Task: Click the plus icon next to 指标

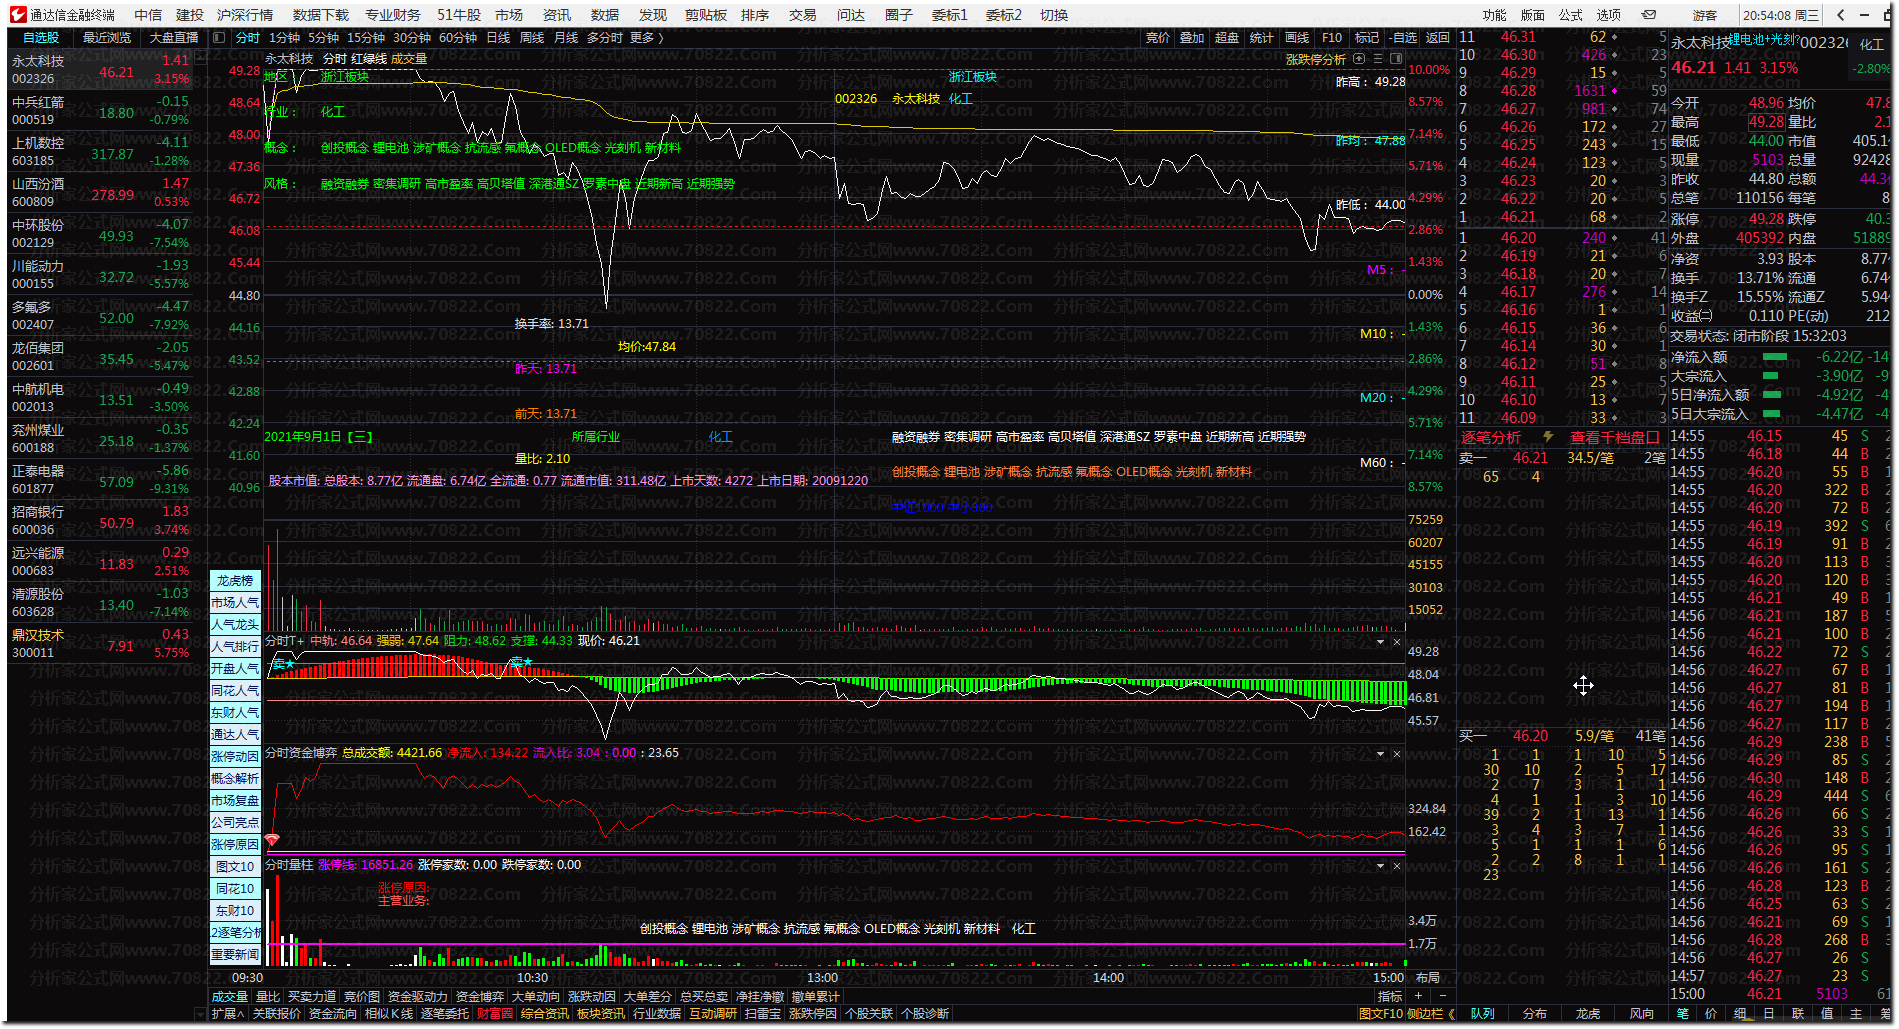Action: 1418,997
